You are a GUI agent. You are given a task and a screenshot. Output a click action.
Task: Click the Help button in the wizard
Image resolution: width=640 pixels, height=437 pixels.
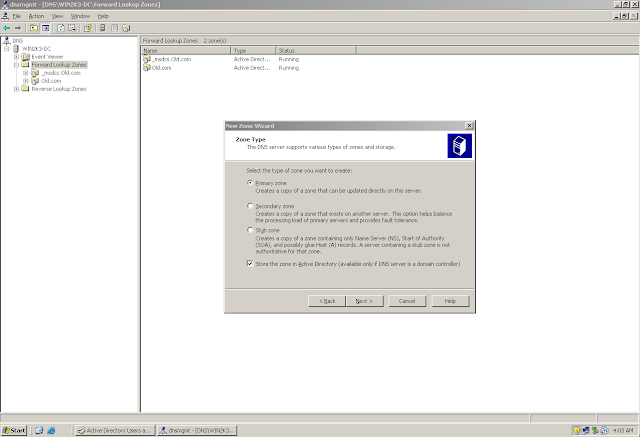(450, 301)
